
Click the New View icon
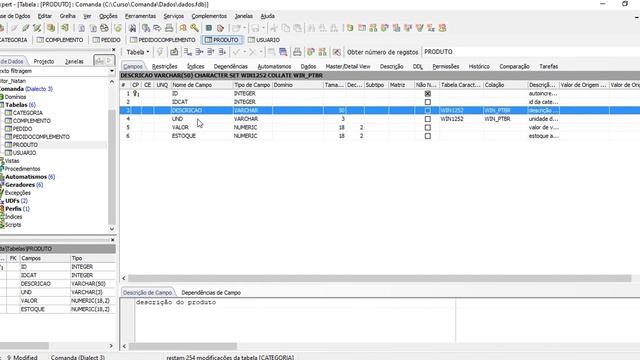coord(373,28)
